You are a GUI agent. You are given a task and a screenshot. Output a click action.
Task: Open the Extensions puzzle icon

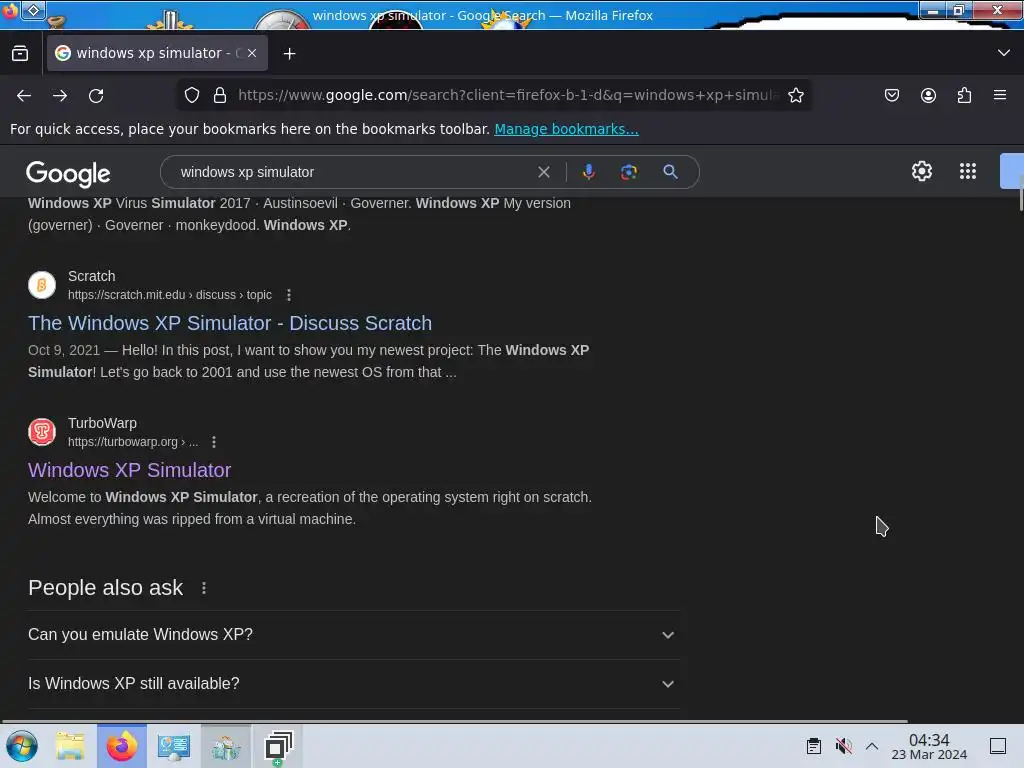pyautogui.click(x=964, y=95)
